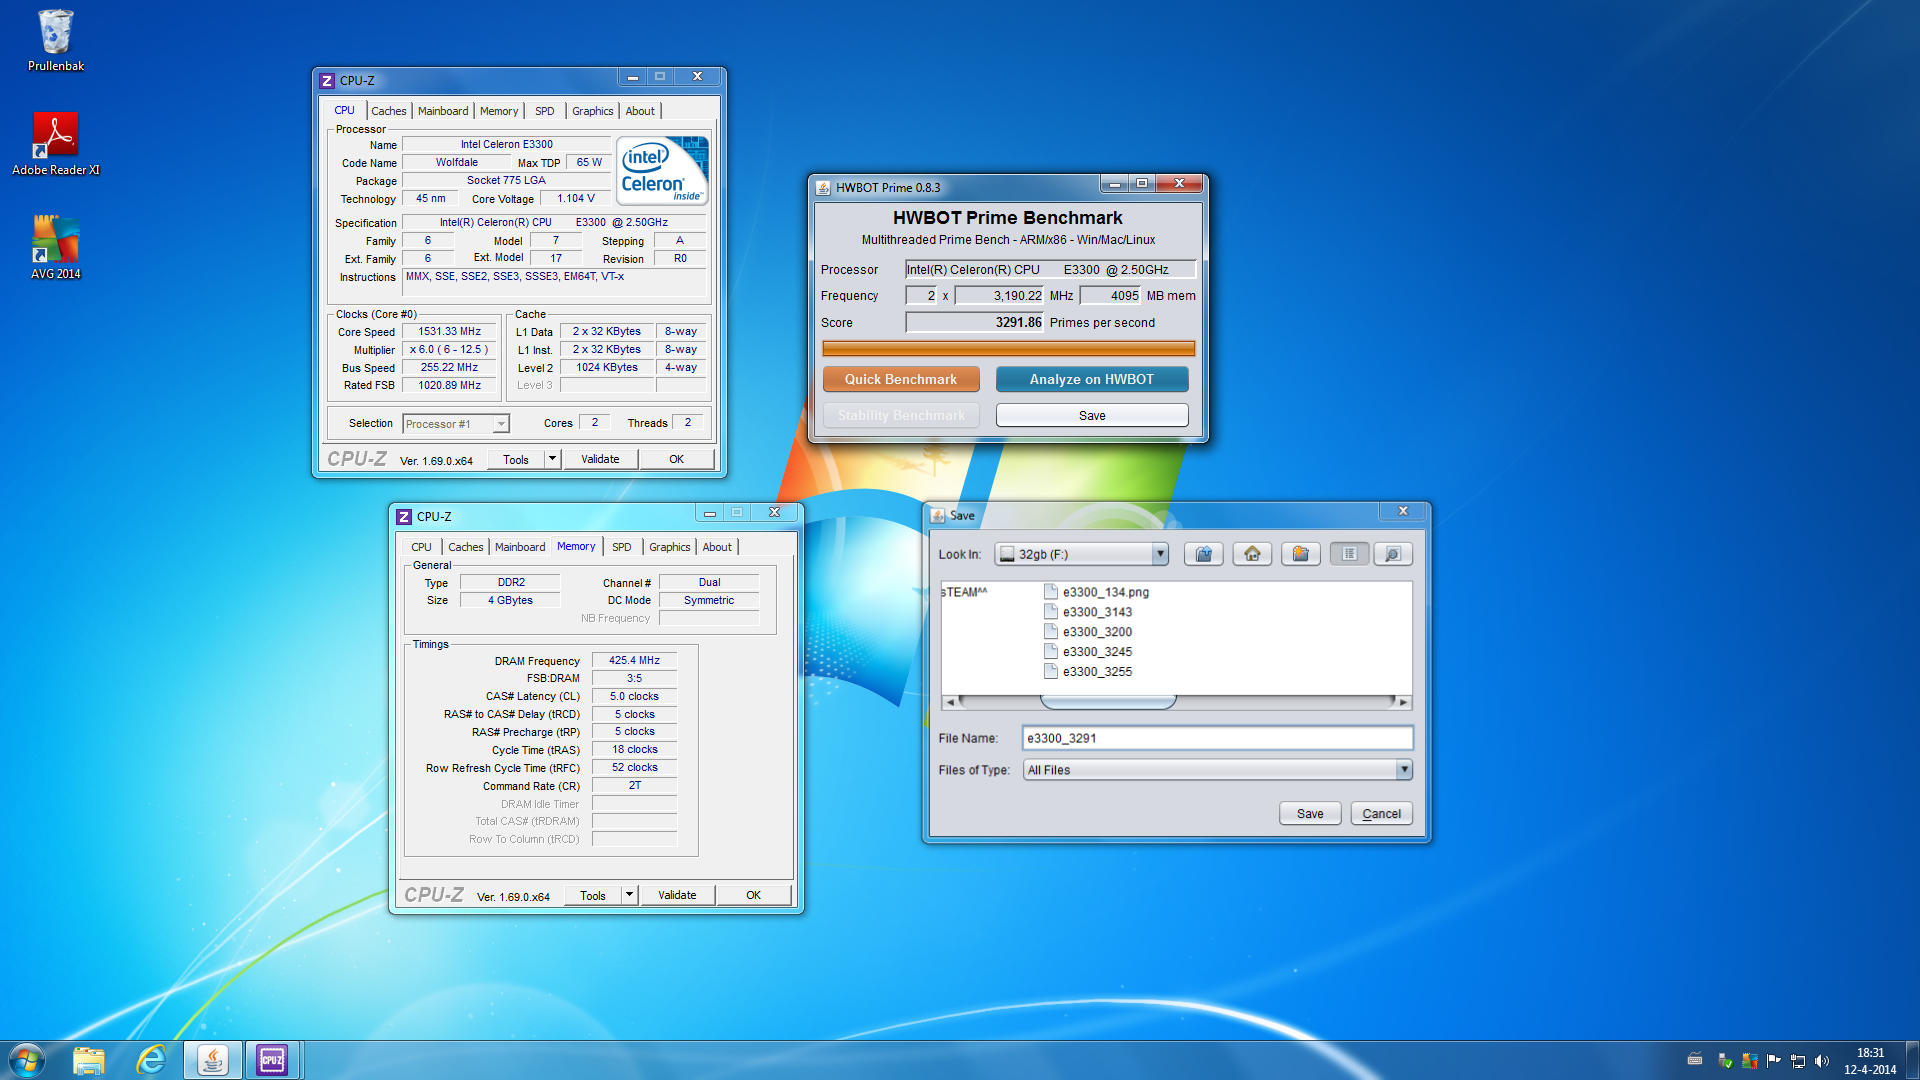This screenshot has width=1920, height=1080.
Task: Open About tab in upper CPU-Z window
Action: (640, 111)
